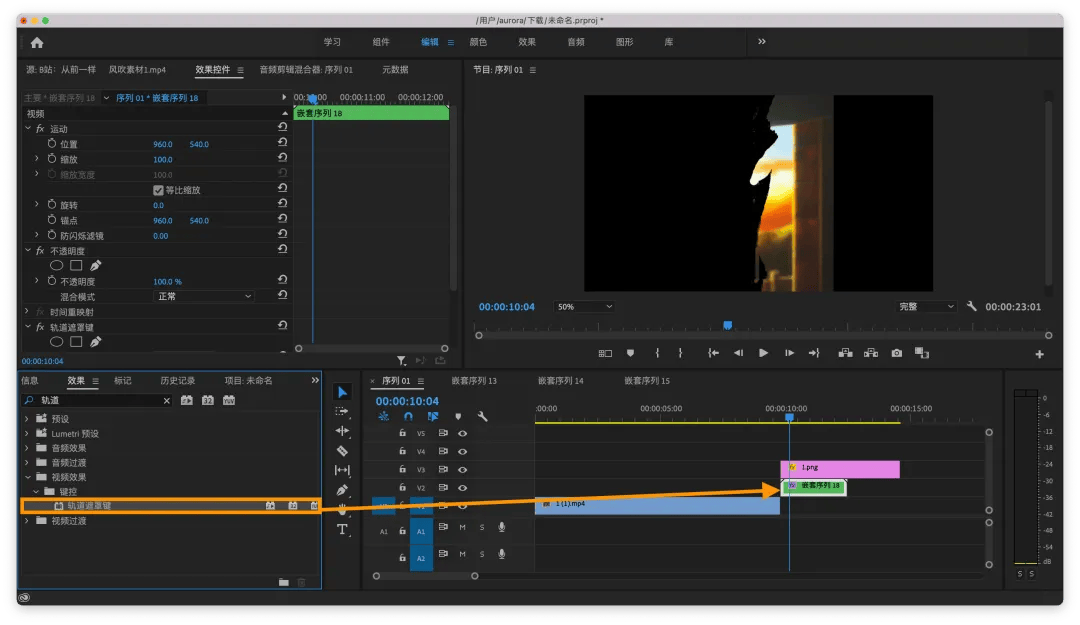The height and width of the screenshot is (625, 1080).
Task: Toggle lock on the V5 track
Action: coord(402,433)
